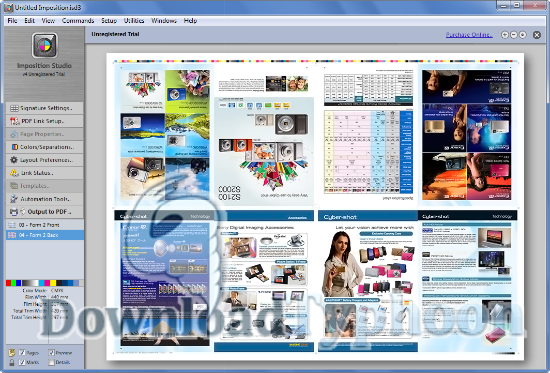Open the File menu
Screen dimensions: 550x373
12,21
